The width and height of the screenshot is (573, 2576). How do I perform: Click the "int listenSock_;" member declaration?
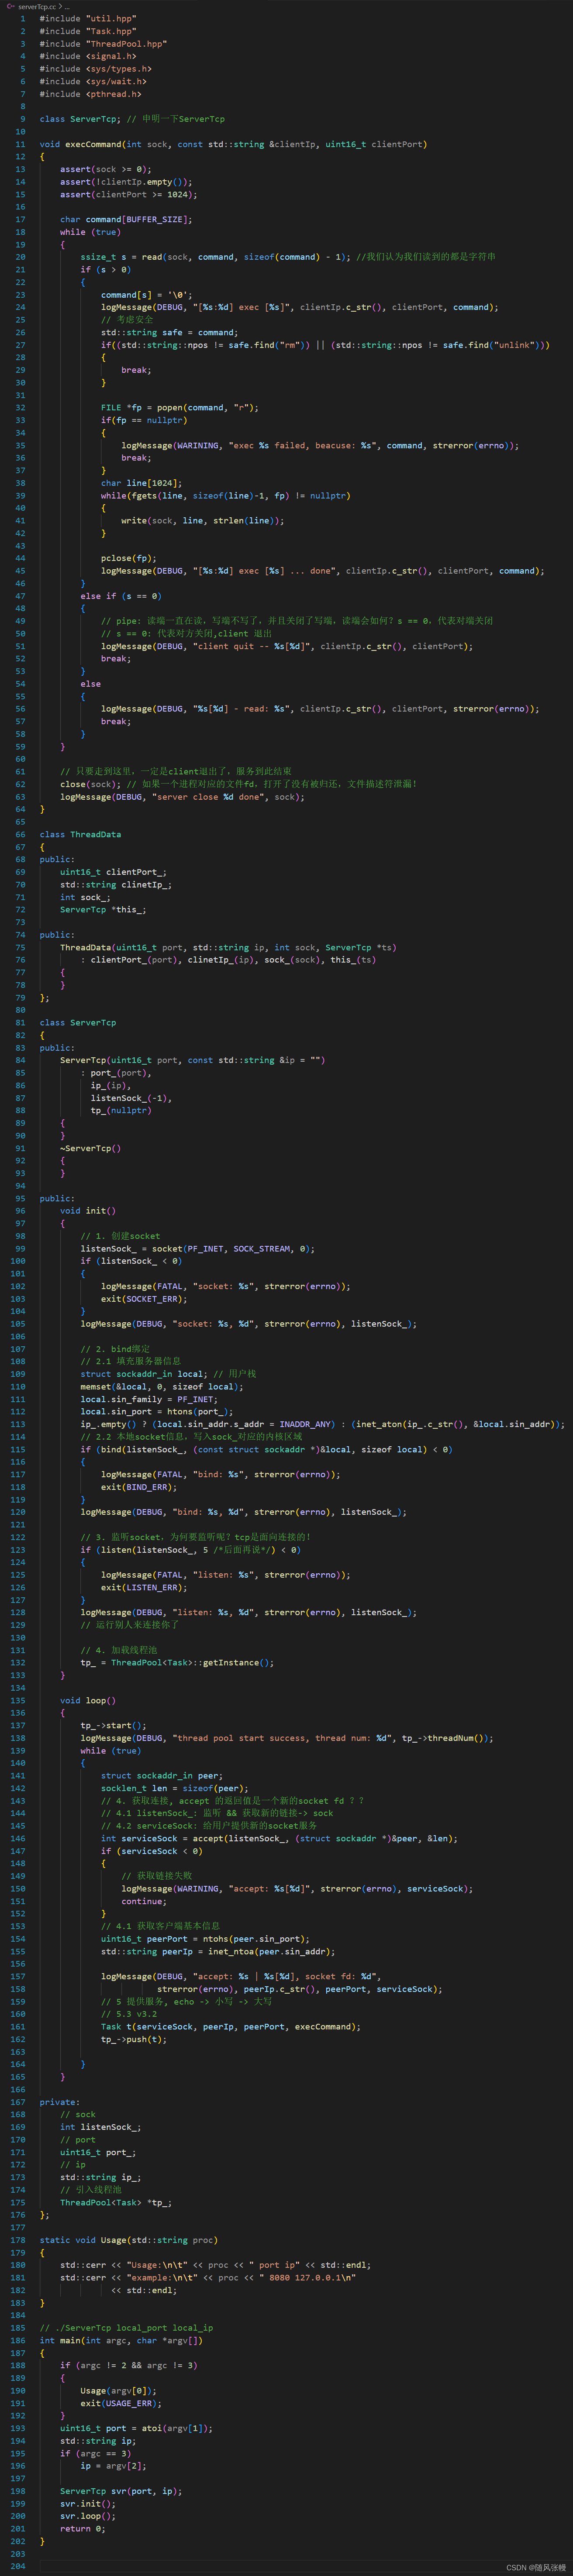click(x=101, y=2127)
